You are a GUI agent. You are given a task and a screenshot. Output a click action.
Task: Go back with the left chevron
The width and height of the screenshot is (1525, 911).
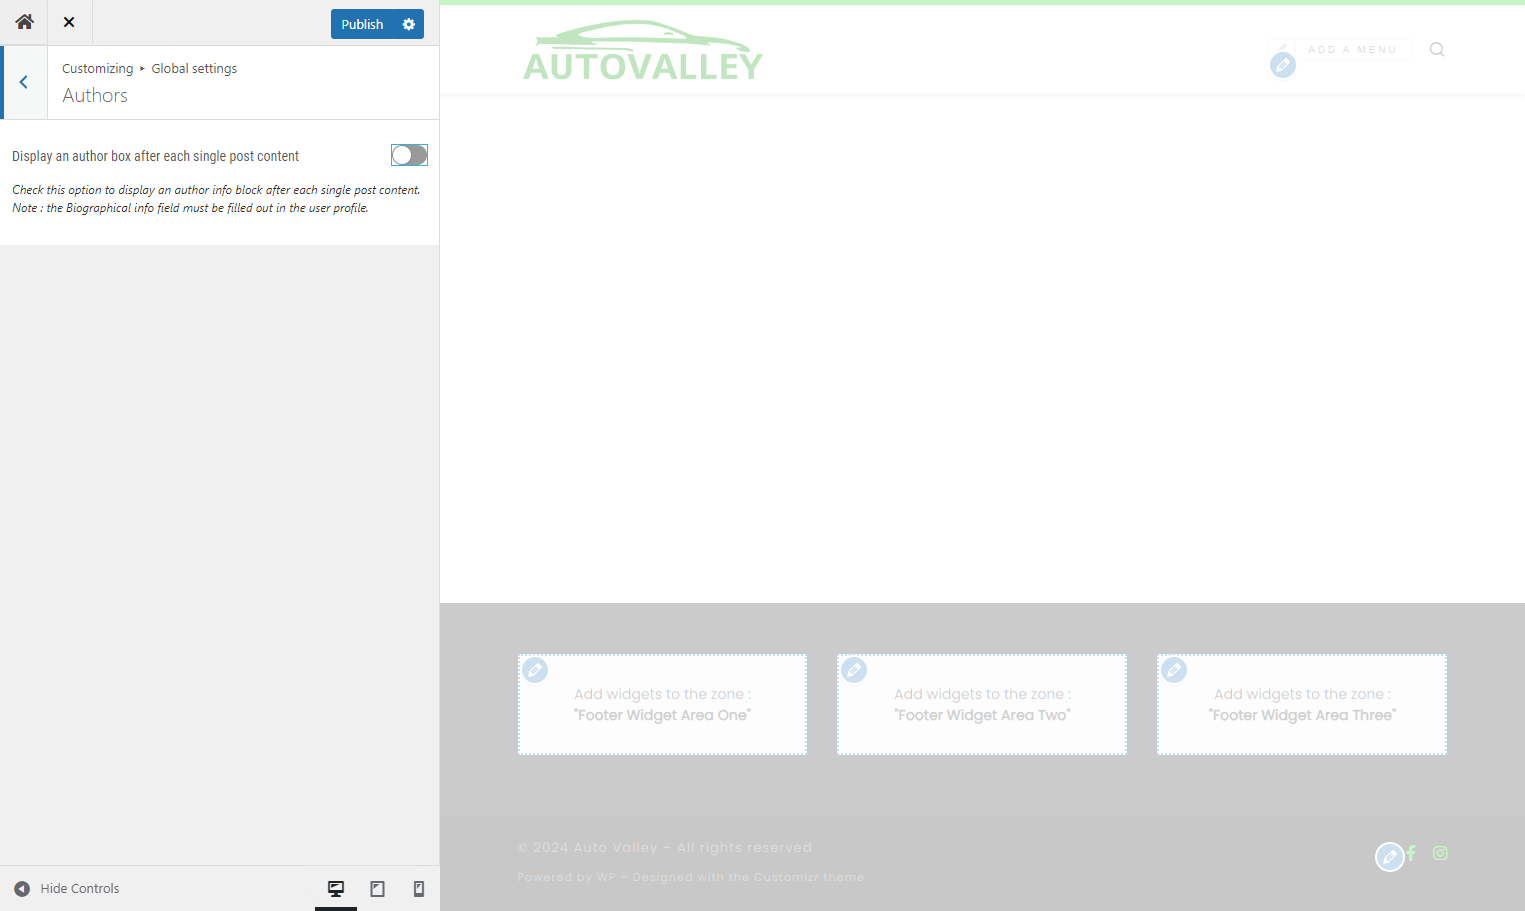pos(24,82)
